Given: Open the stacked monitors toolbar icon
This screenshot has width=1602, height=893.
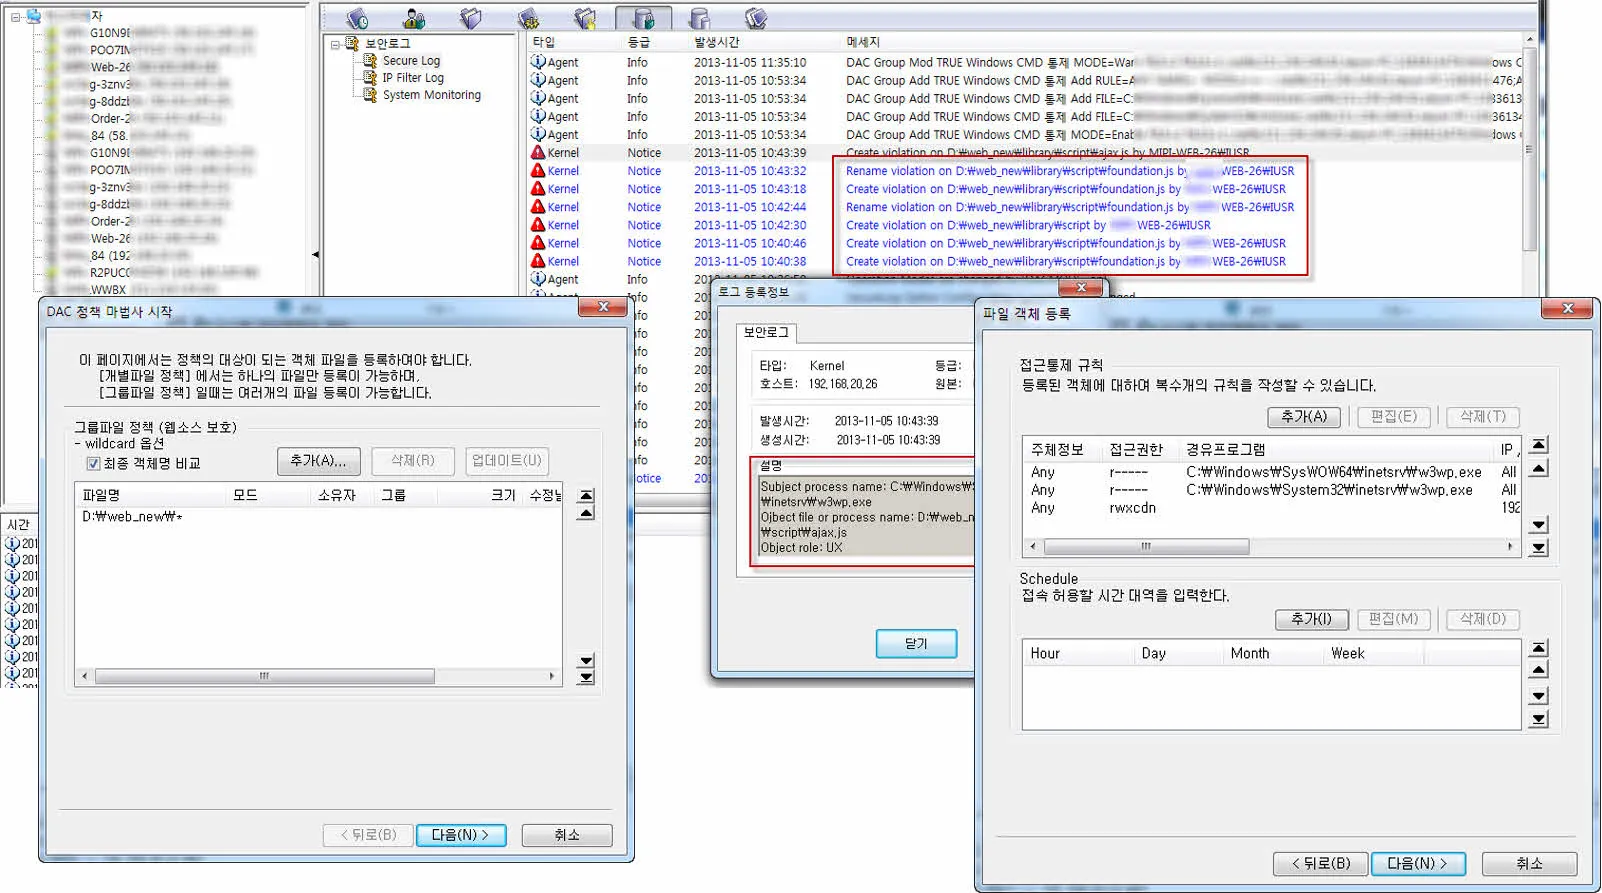Looking at the screenshot, I should pyautogui.click(x=756, y=18).
